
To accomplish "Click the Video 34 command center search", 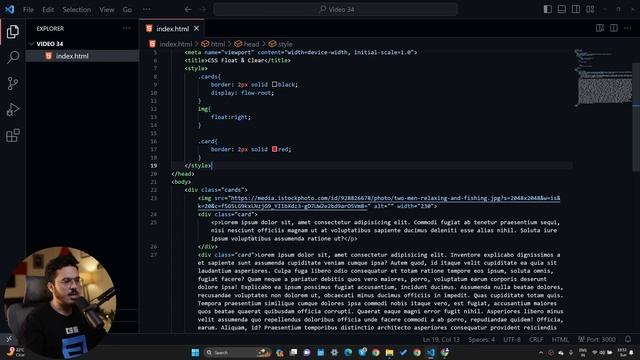I will [x=336, y=9].
